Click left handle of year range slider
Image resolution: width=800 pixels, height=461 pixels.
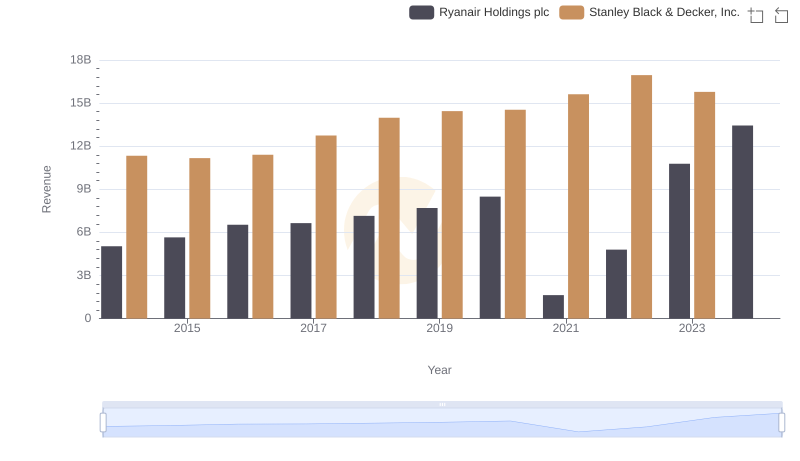[x=103, y=423]
